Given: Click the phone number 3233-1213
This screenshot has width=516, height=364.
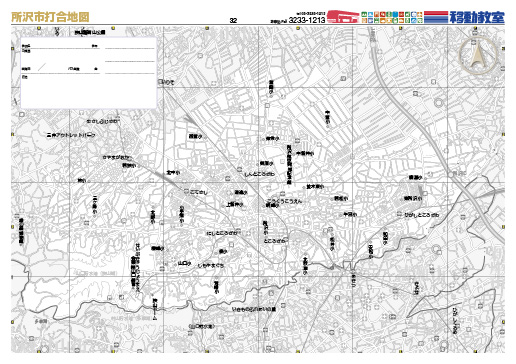Looking at the screenshot, I should tap(307, 20).
